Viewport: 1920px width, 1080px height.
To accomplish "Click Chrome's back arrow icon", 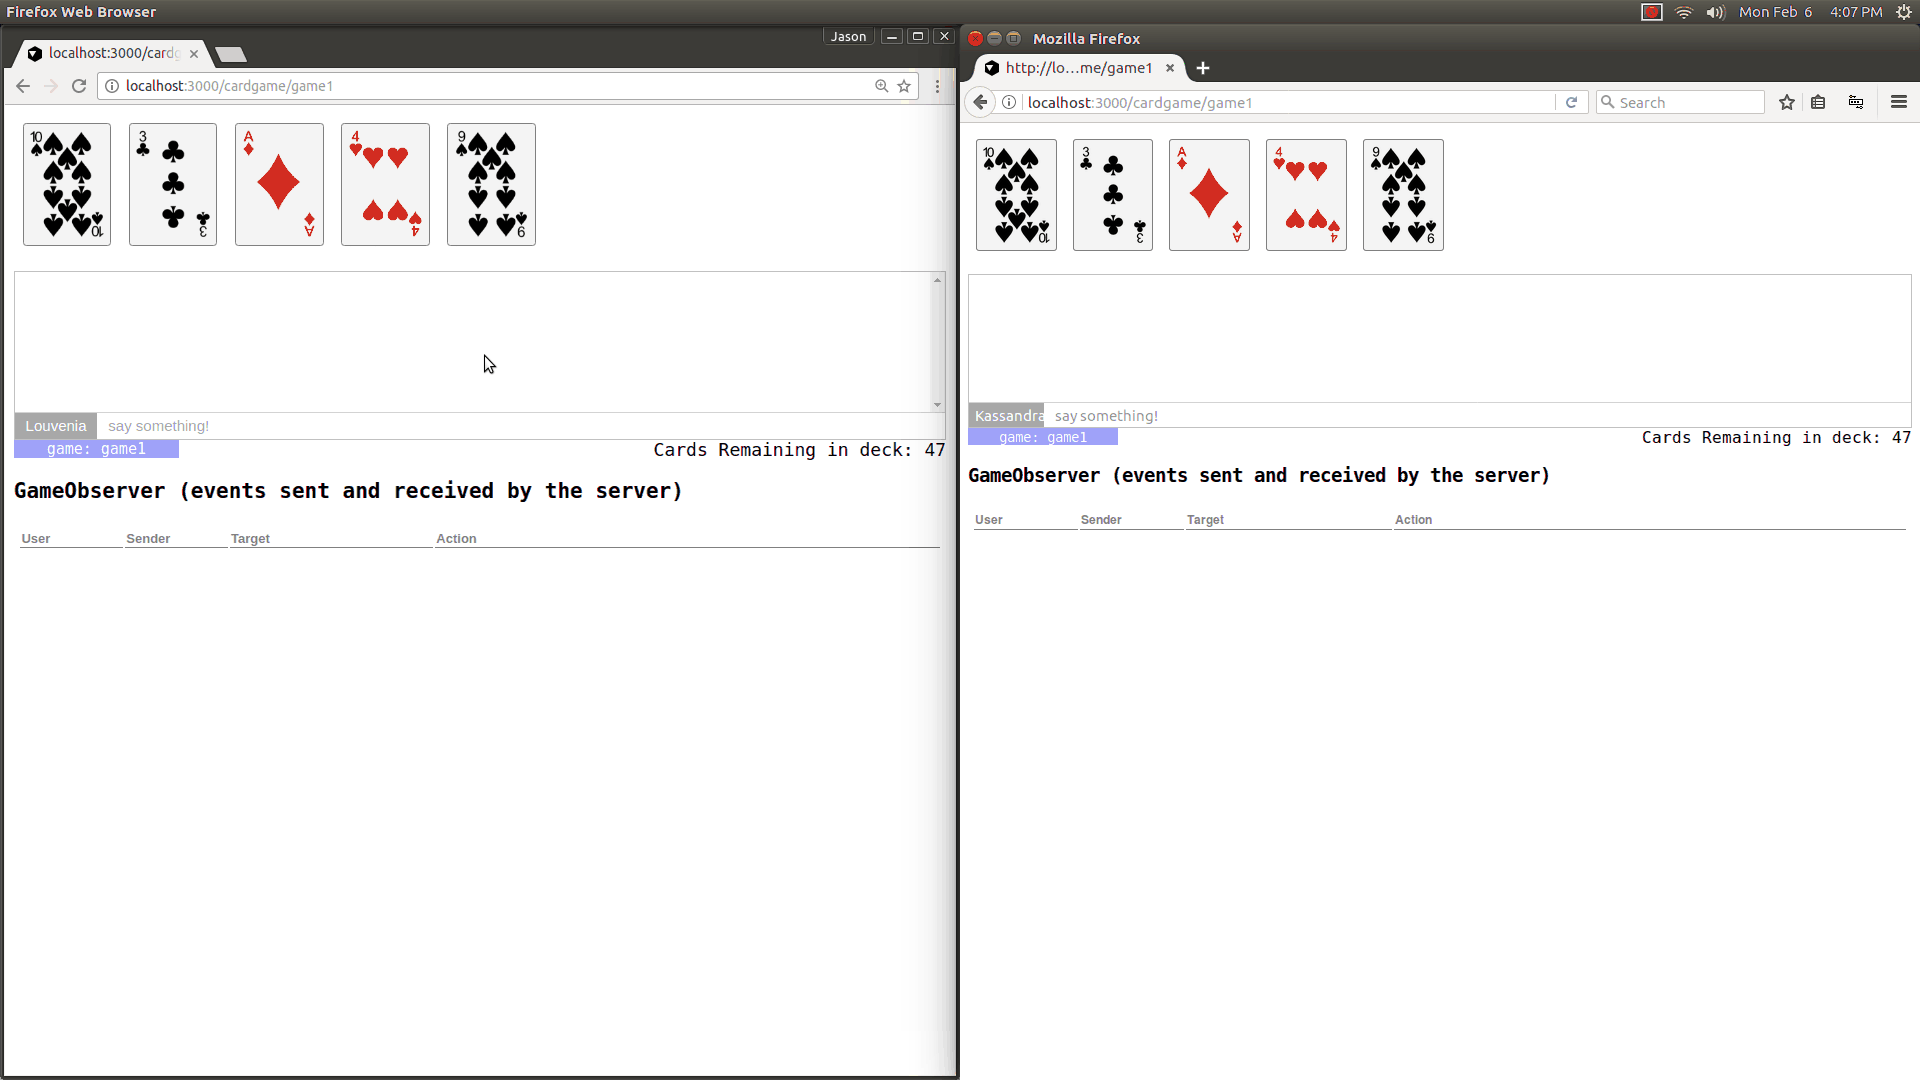I will [x=23, y=86].
